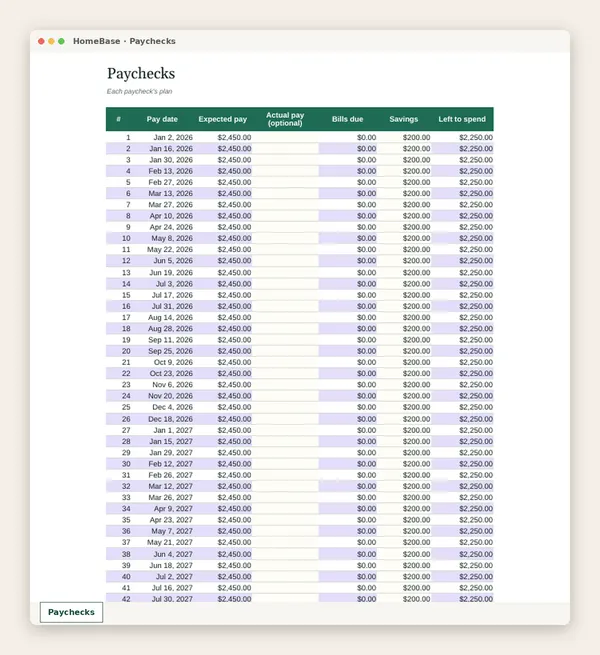Image resolution: width=600 pixels, height=655 pixels.
Task: Select the Jun 5, 2026 date cell
Action: click(x=163, y=261)
